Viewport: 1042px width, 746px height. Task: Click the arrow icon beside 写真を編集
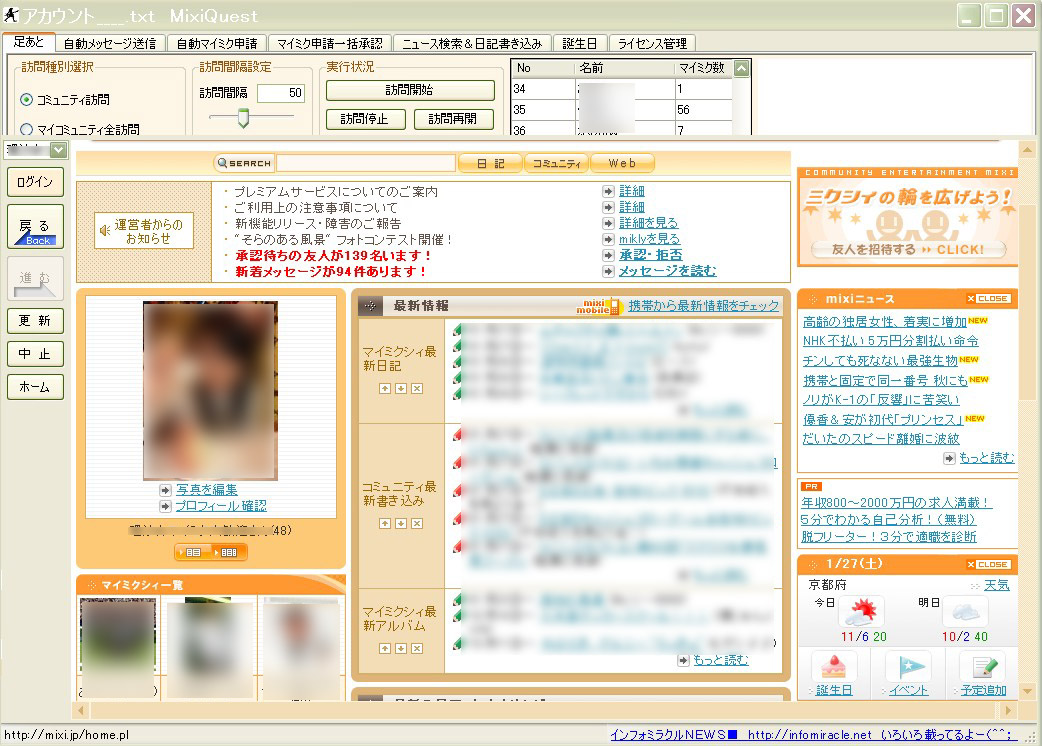tap(165, 490)
